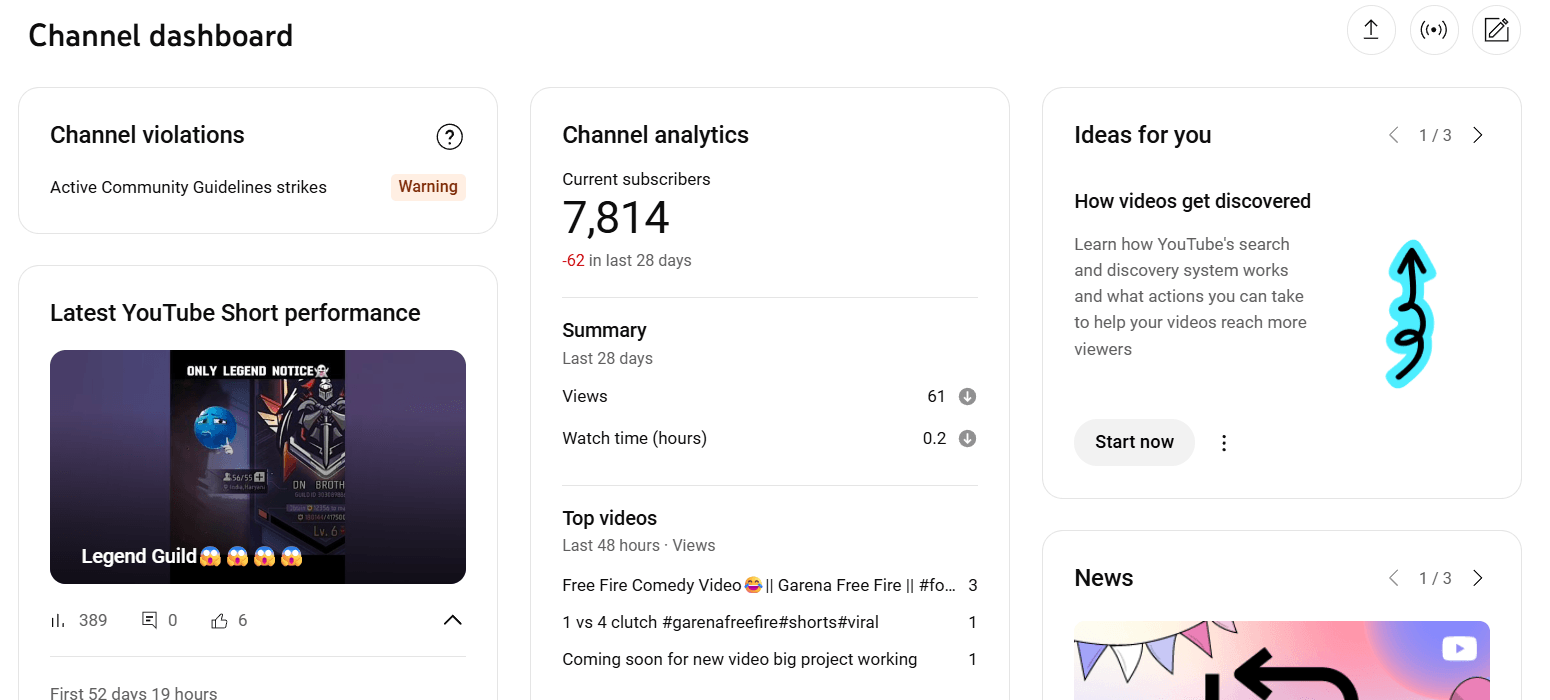Click the Channel violations heading

(x=147, y=136)
